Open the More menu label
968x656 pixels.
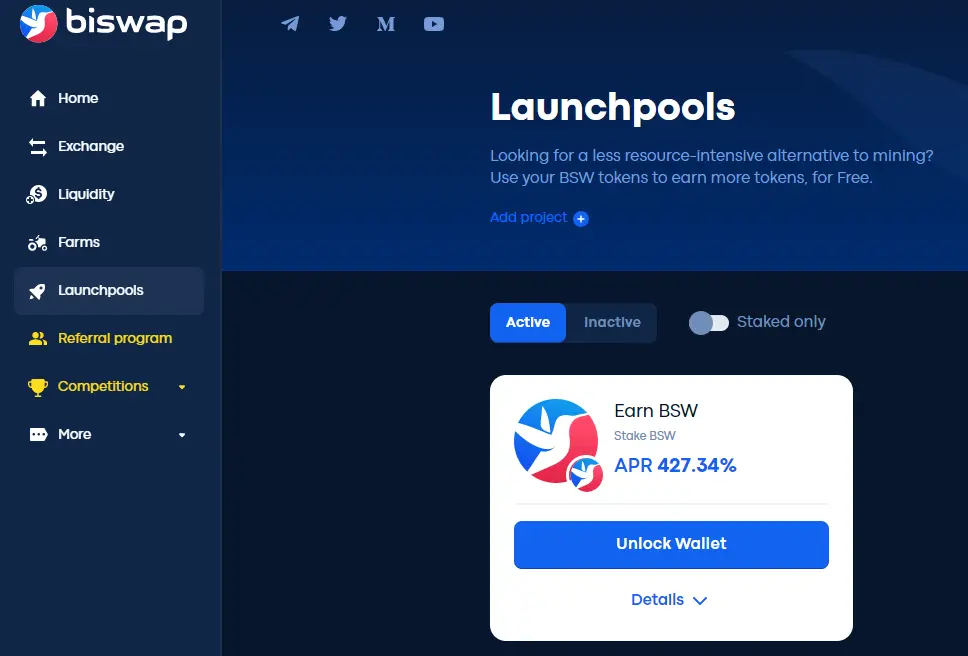[75, 434]
